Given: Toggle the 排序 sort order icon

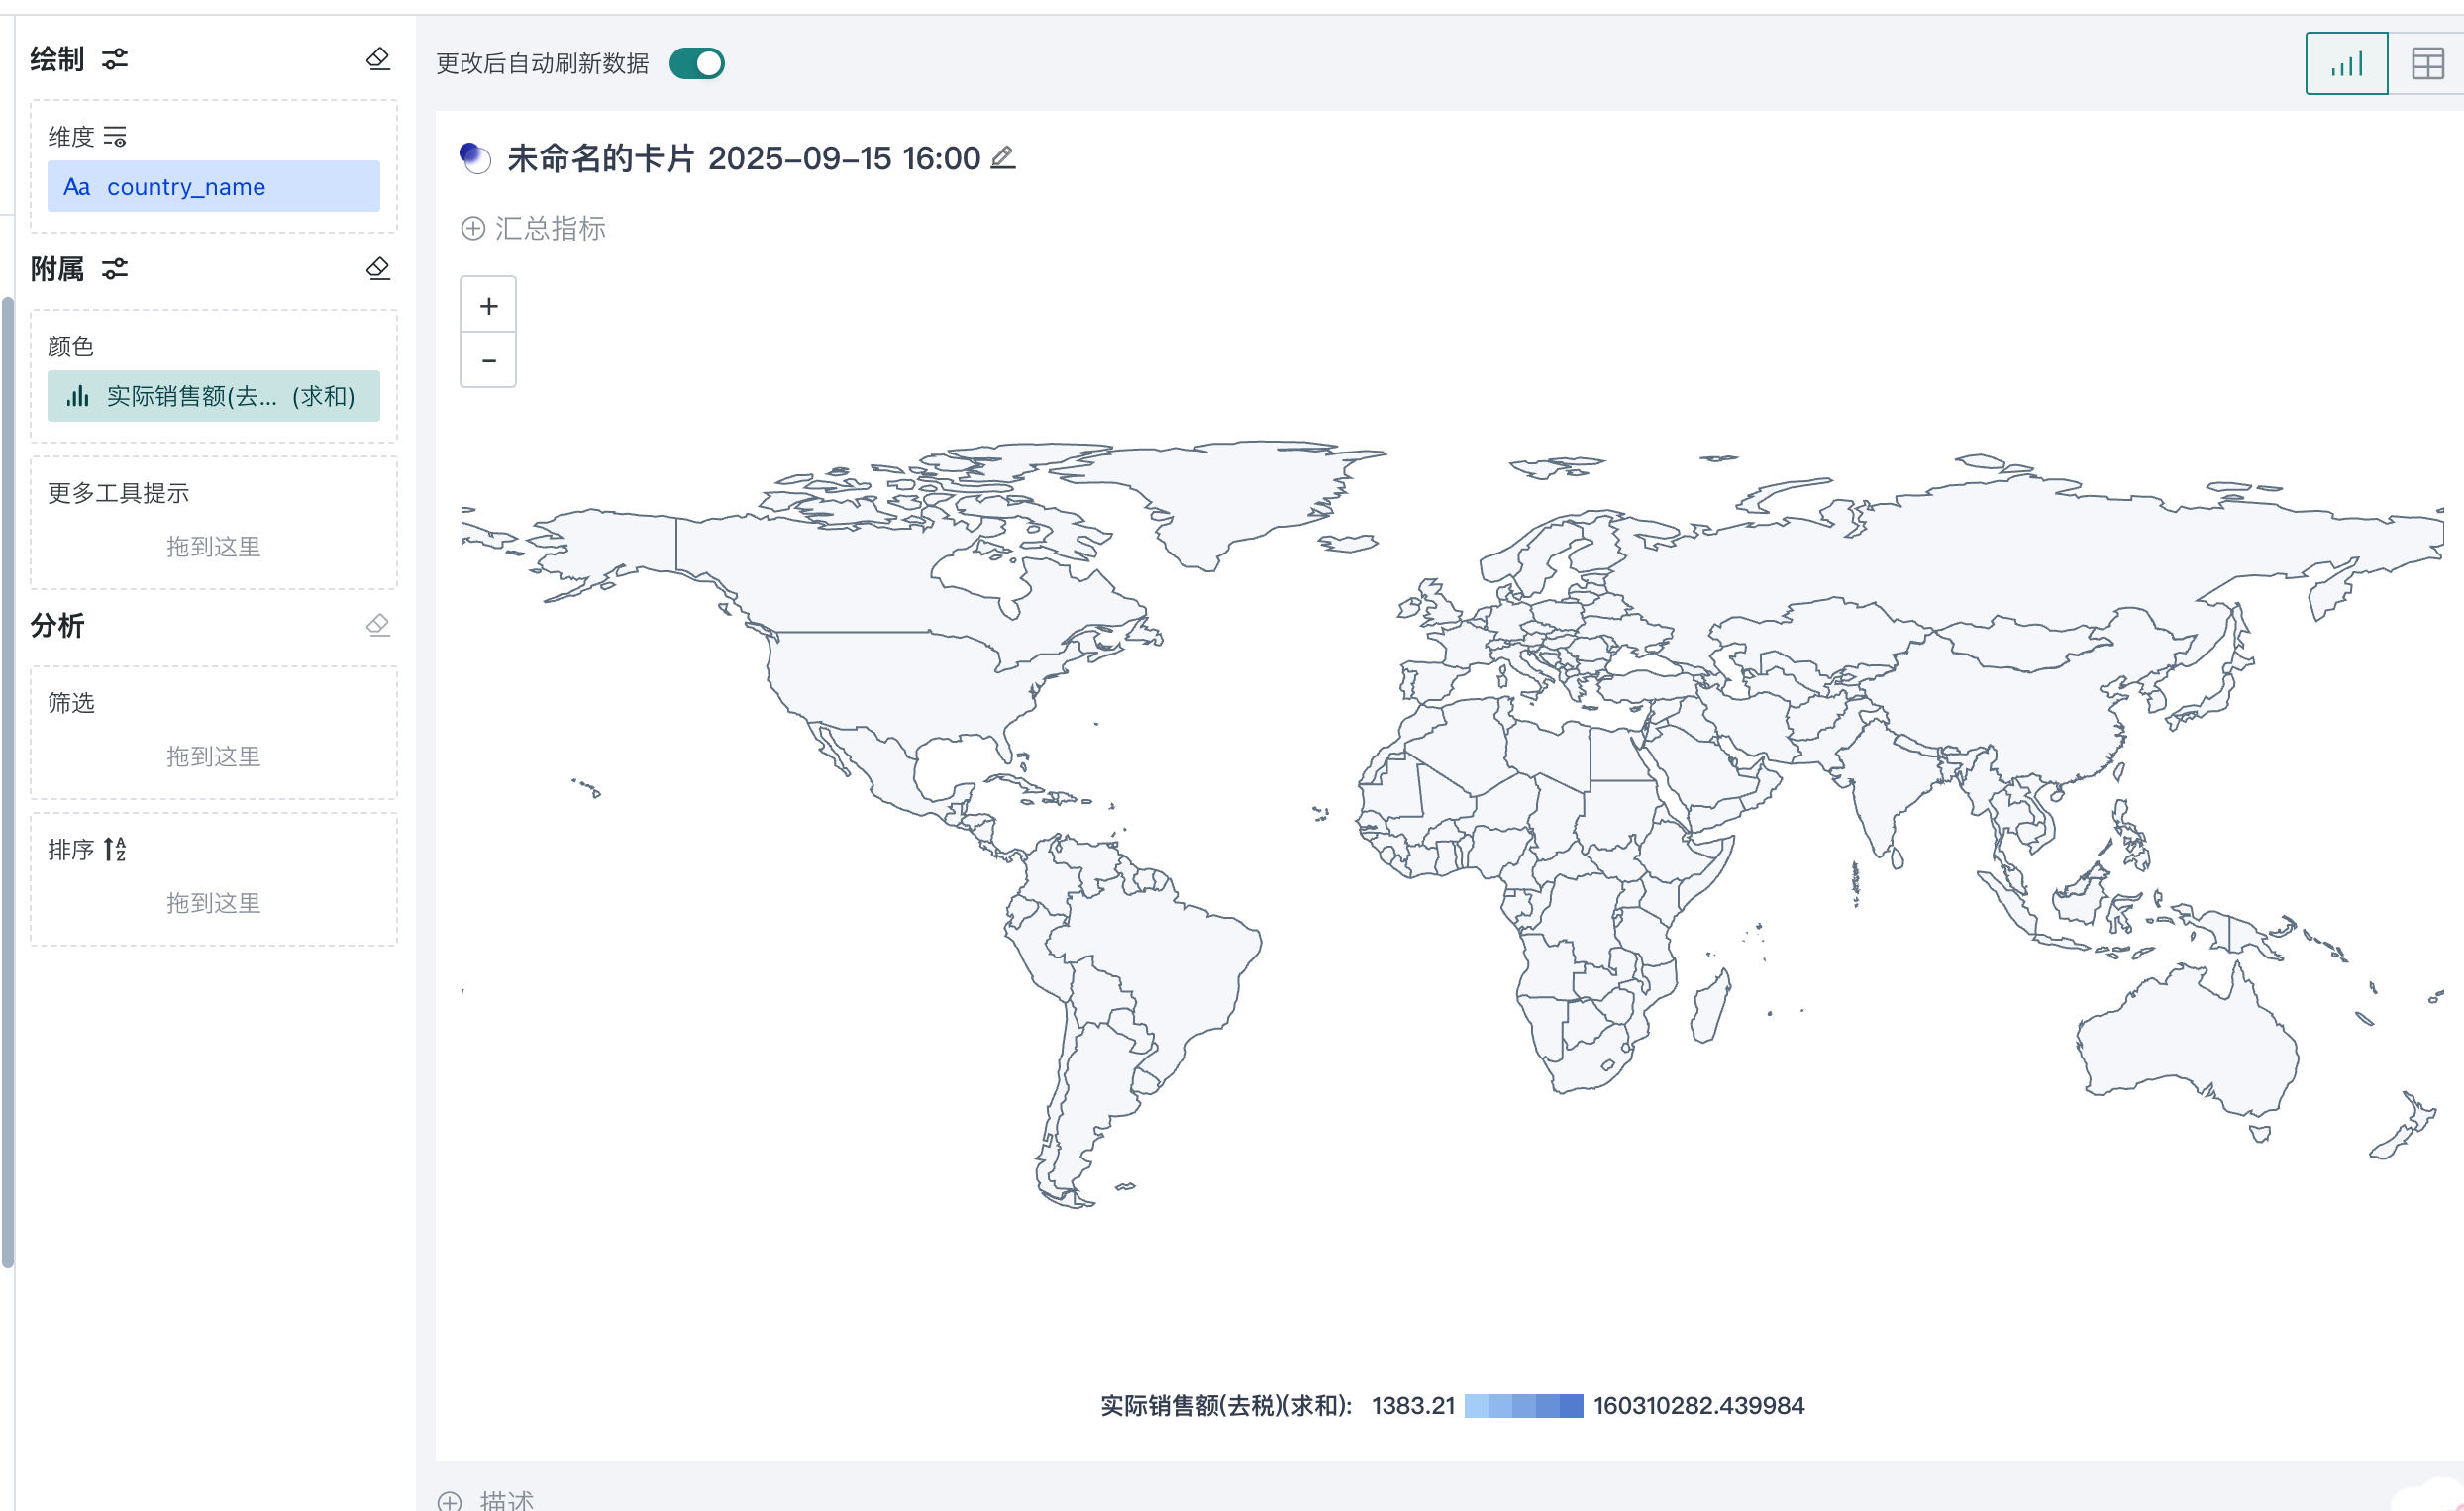Looking at the screenshot, I should (x=115, y=849).
